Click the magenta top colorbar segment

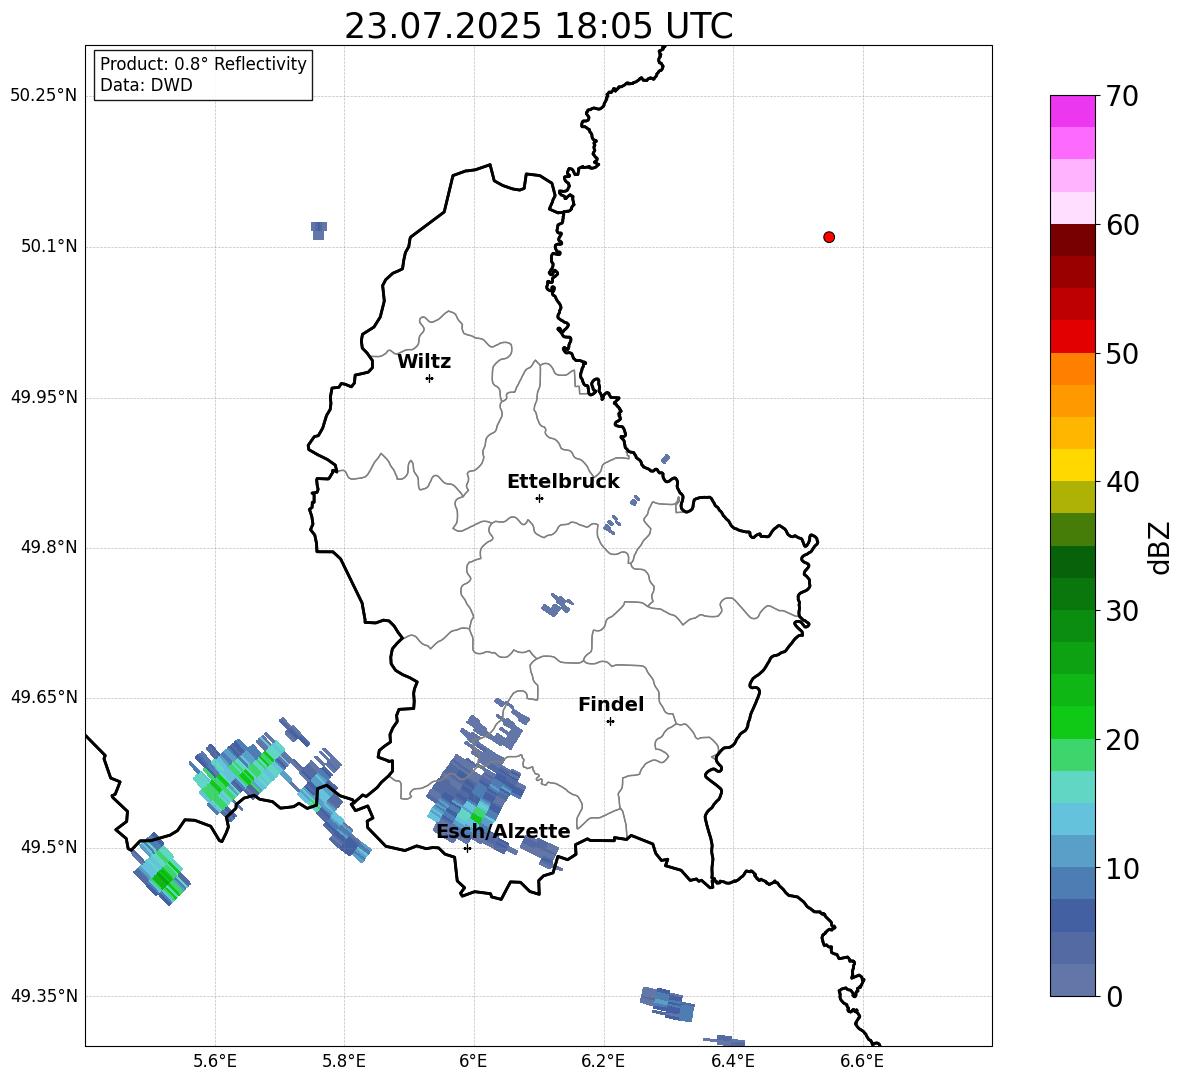[1072, 112]
